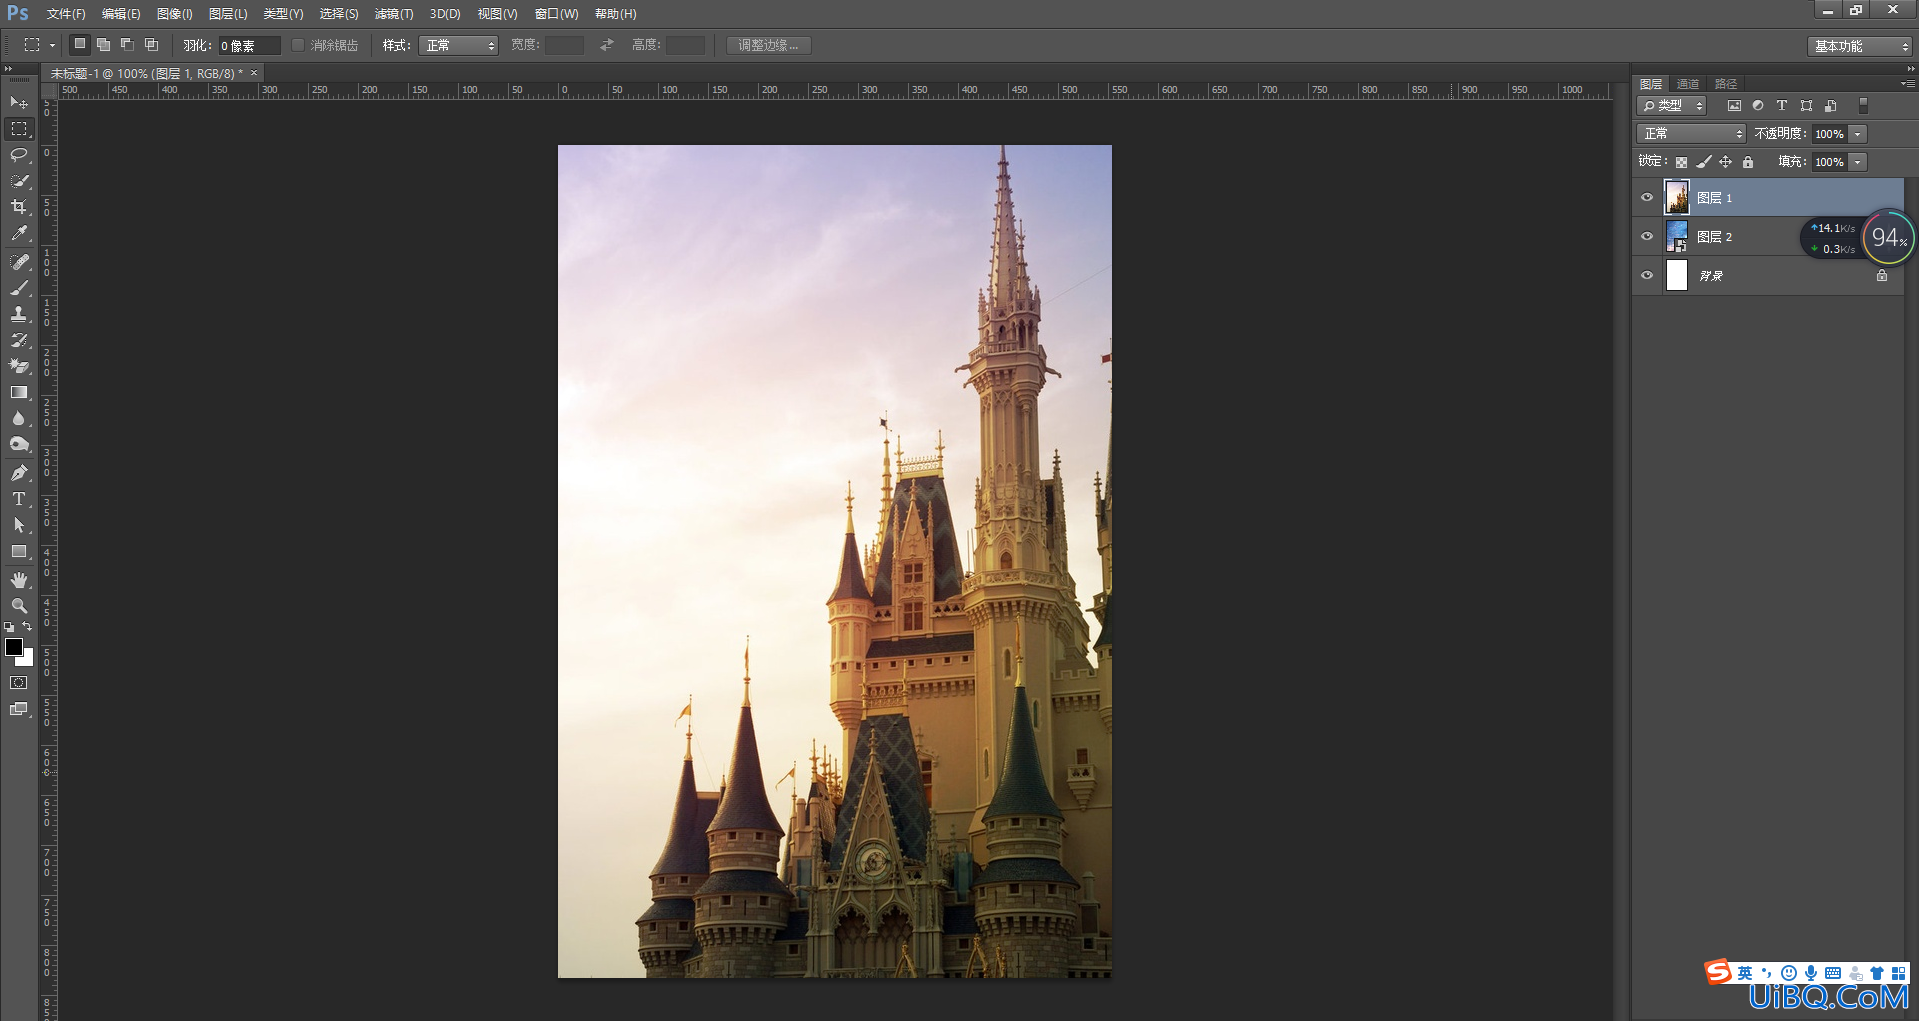Screen dimensions: 1919x1021
Task: Toggle lock image pixels brush icon
Action: (x=1704, y=162)
